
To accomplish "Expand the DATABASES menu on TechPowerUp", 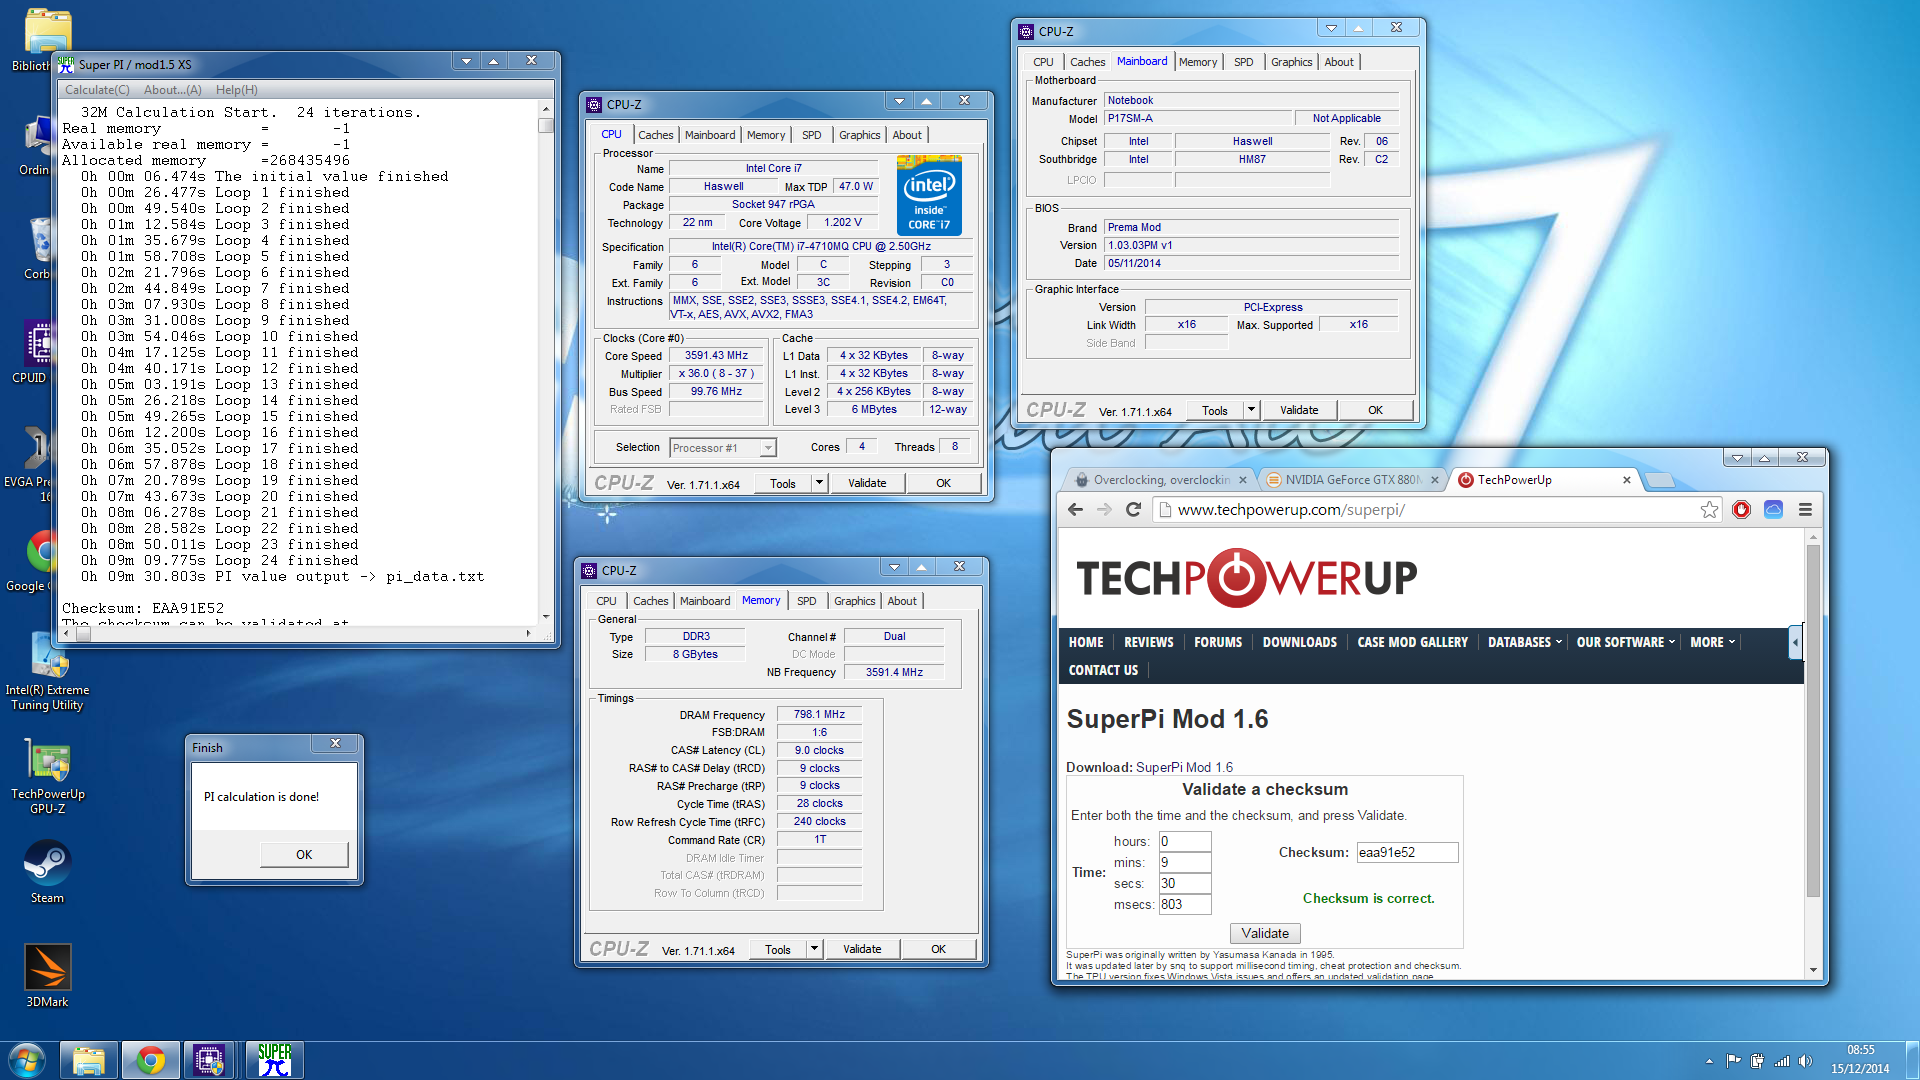I will (1524, 642).
